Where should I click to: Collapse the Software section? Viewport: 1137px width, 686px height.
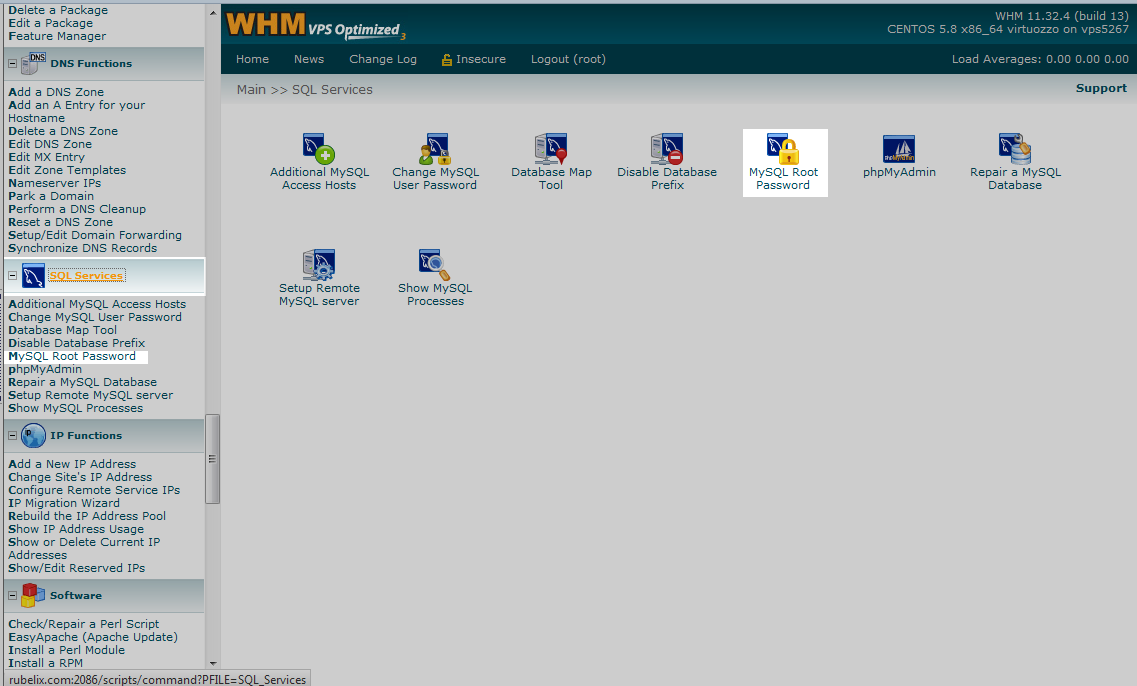click(x=12, y=596)
